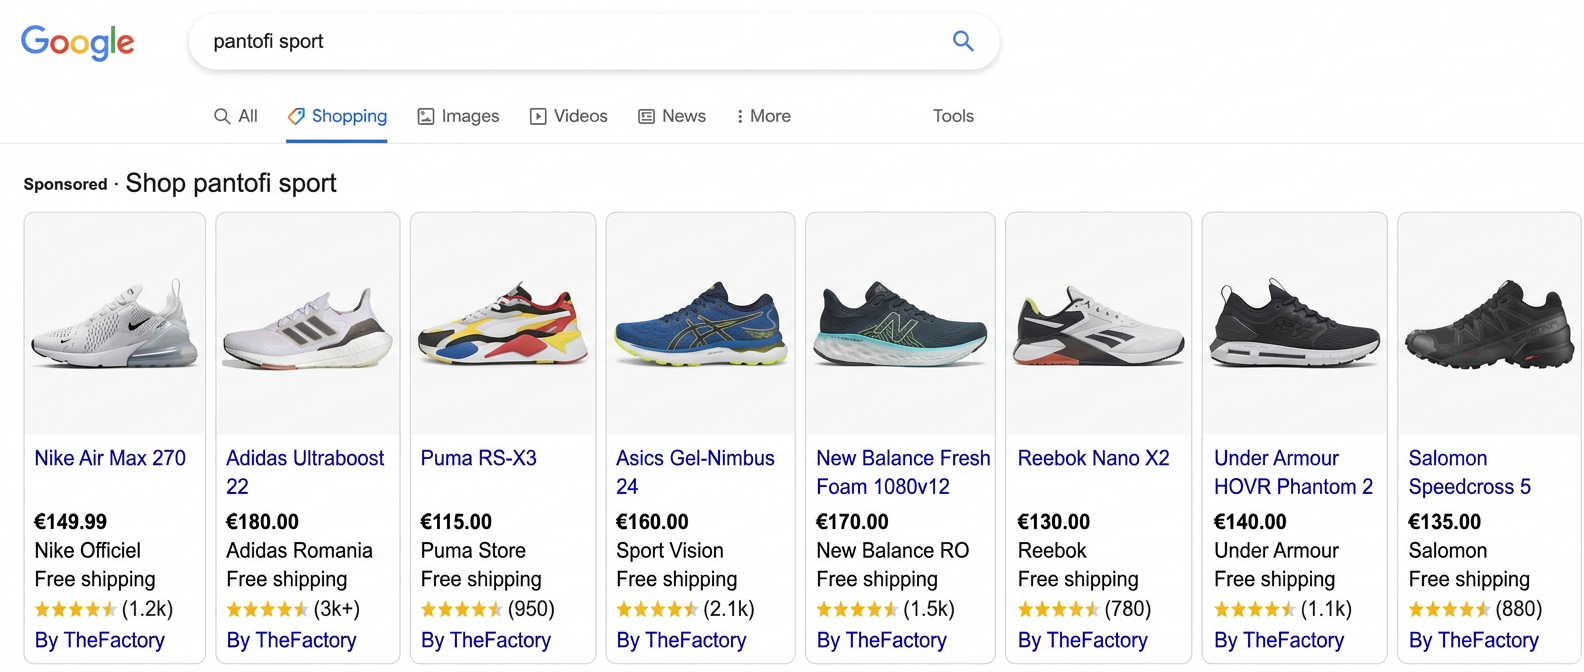
Task: Expand the More menu
Action: (763, 116)
